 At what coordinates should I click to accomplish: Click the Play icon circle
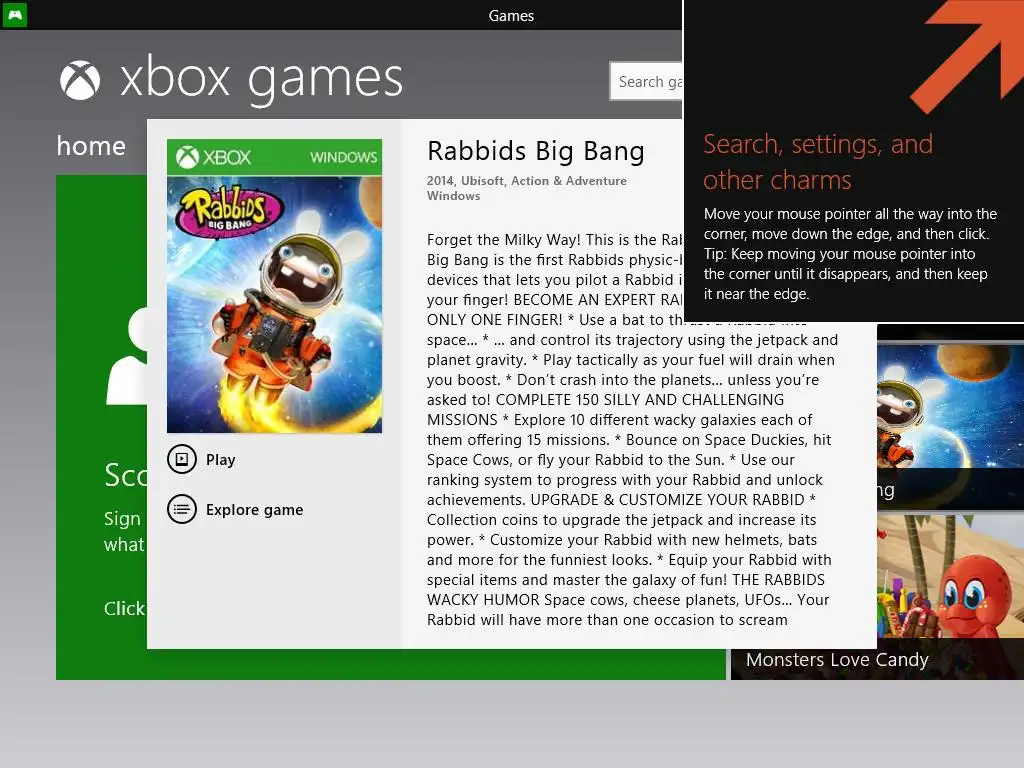click(182, 459)
